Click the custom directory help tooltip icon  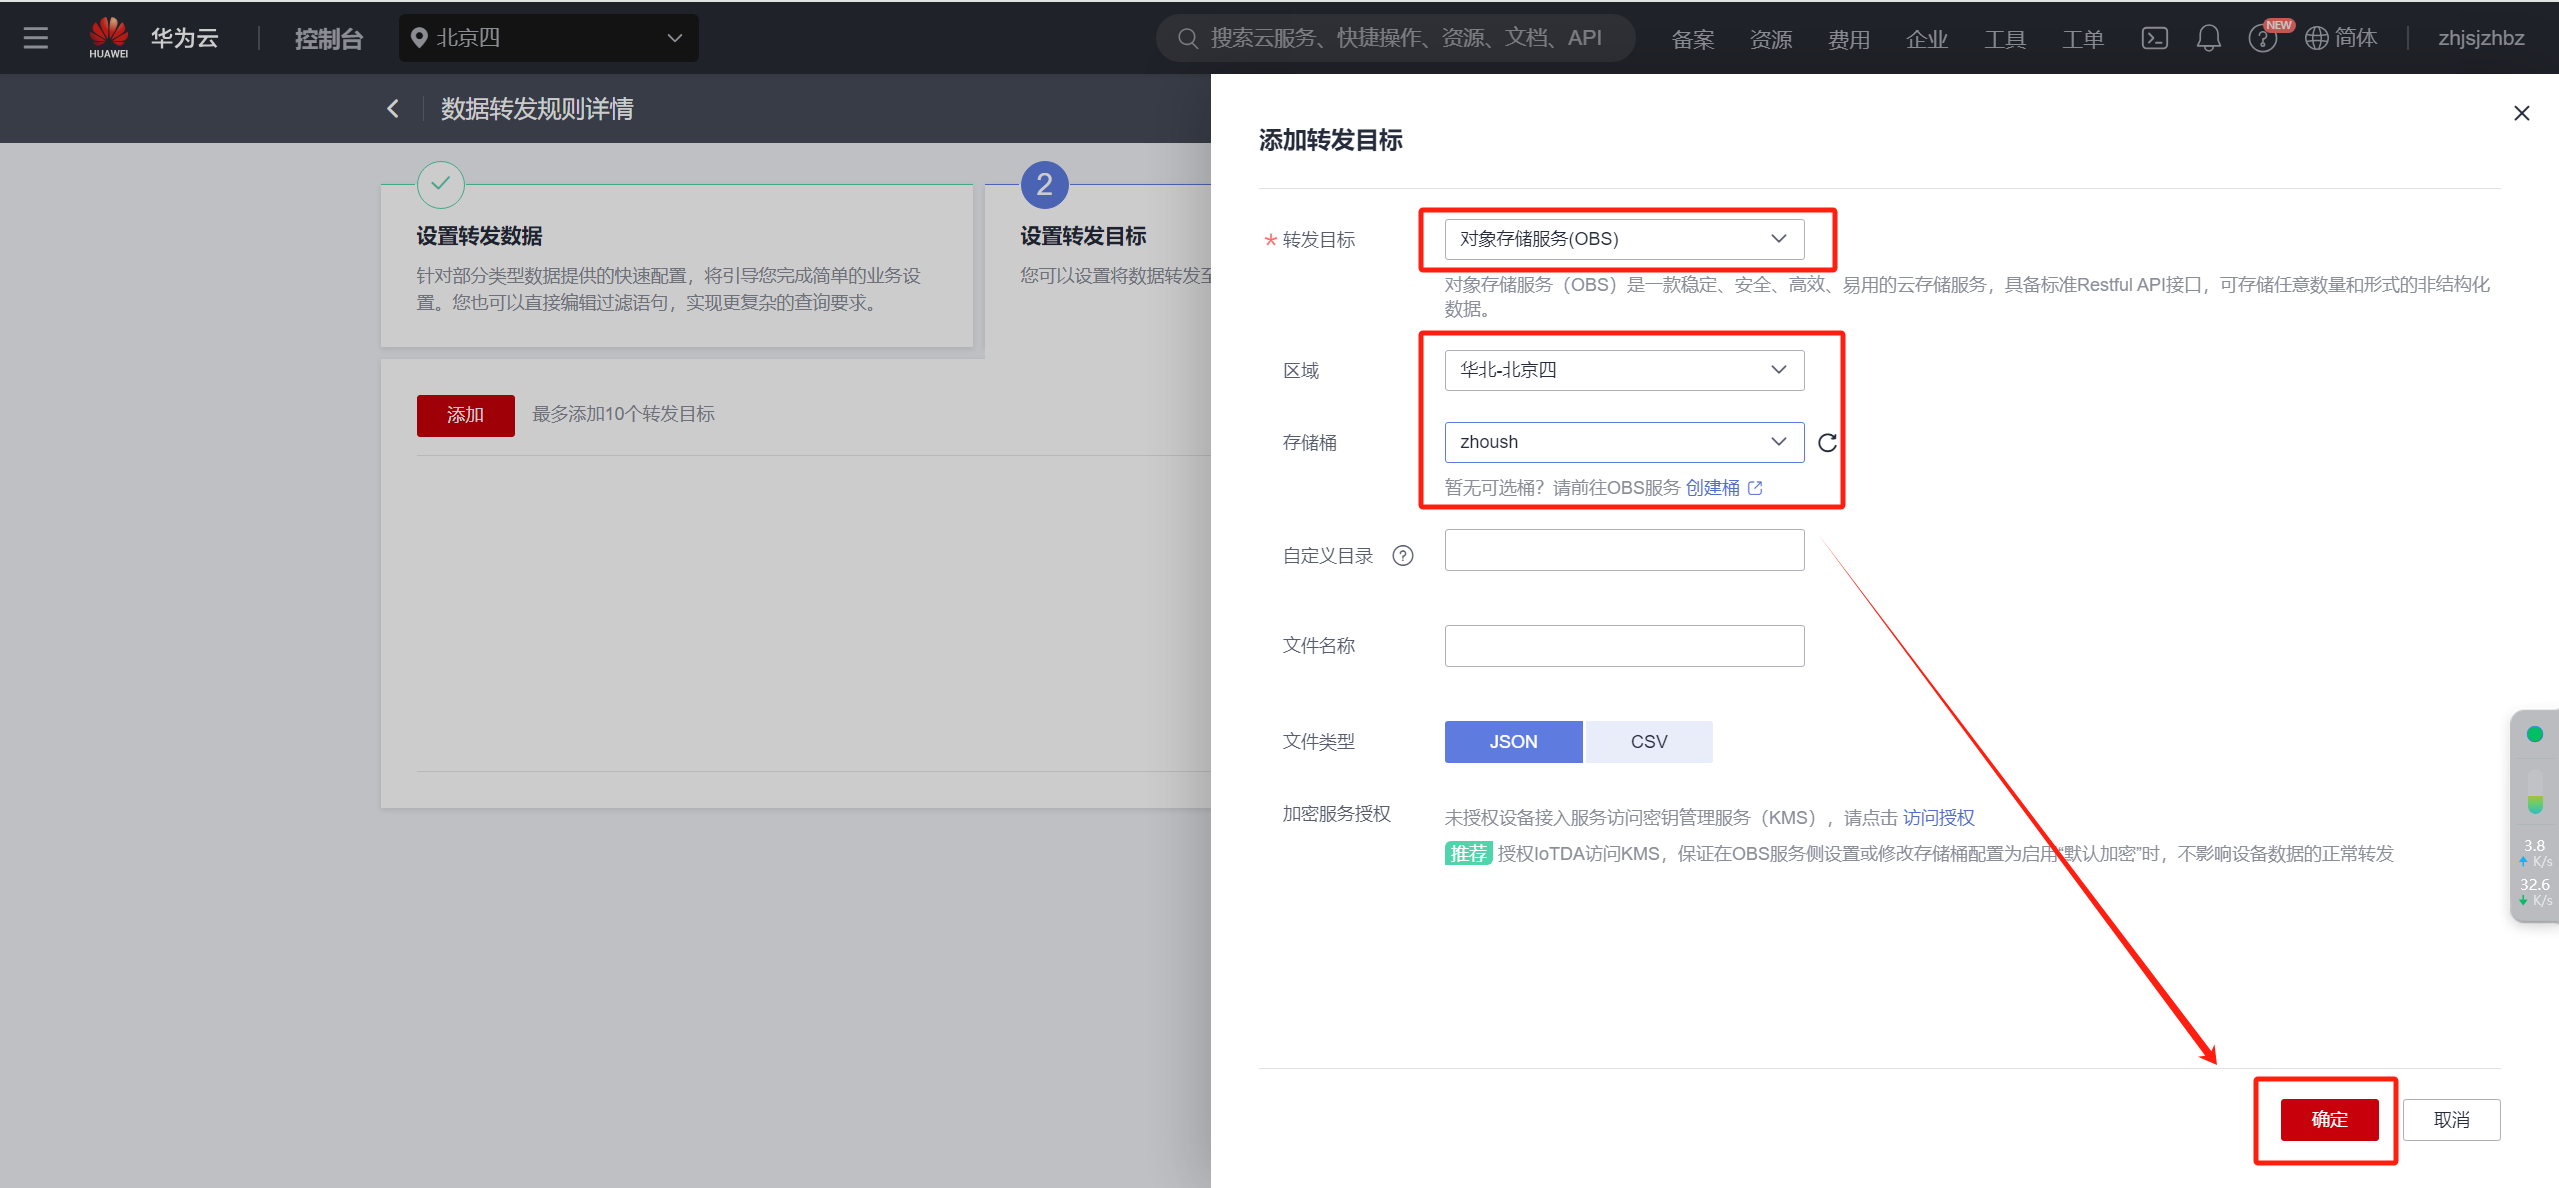1403,556
